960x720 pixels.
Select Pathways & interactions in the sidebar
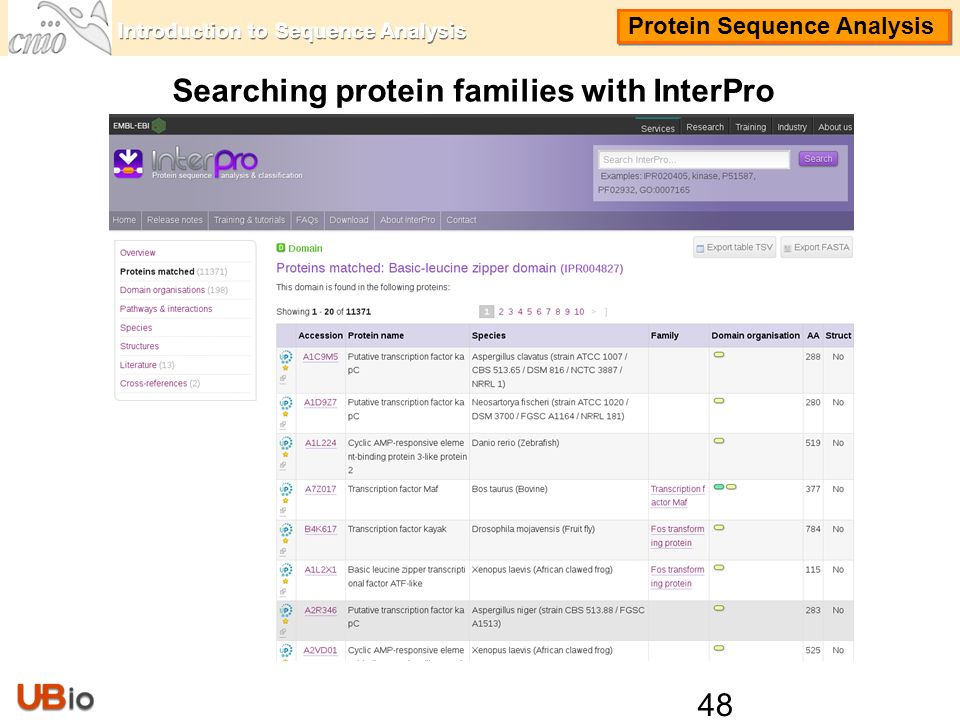(x=166, y=309)
